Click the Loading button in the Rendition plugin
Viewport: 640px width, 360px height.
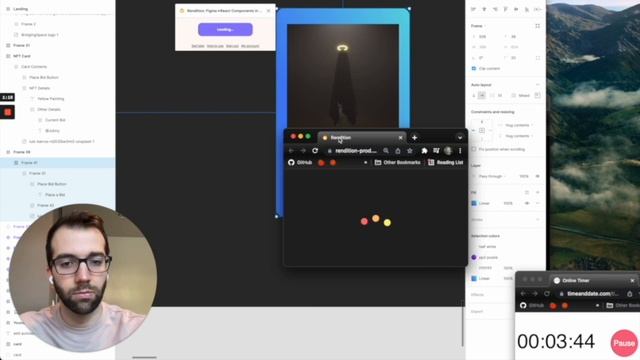click(225, 29)
